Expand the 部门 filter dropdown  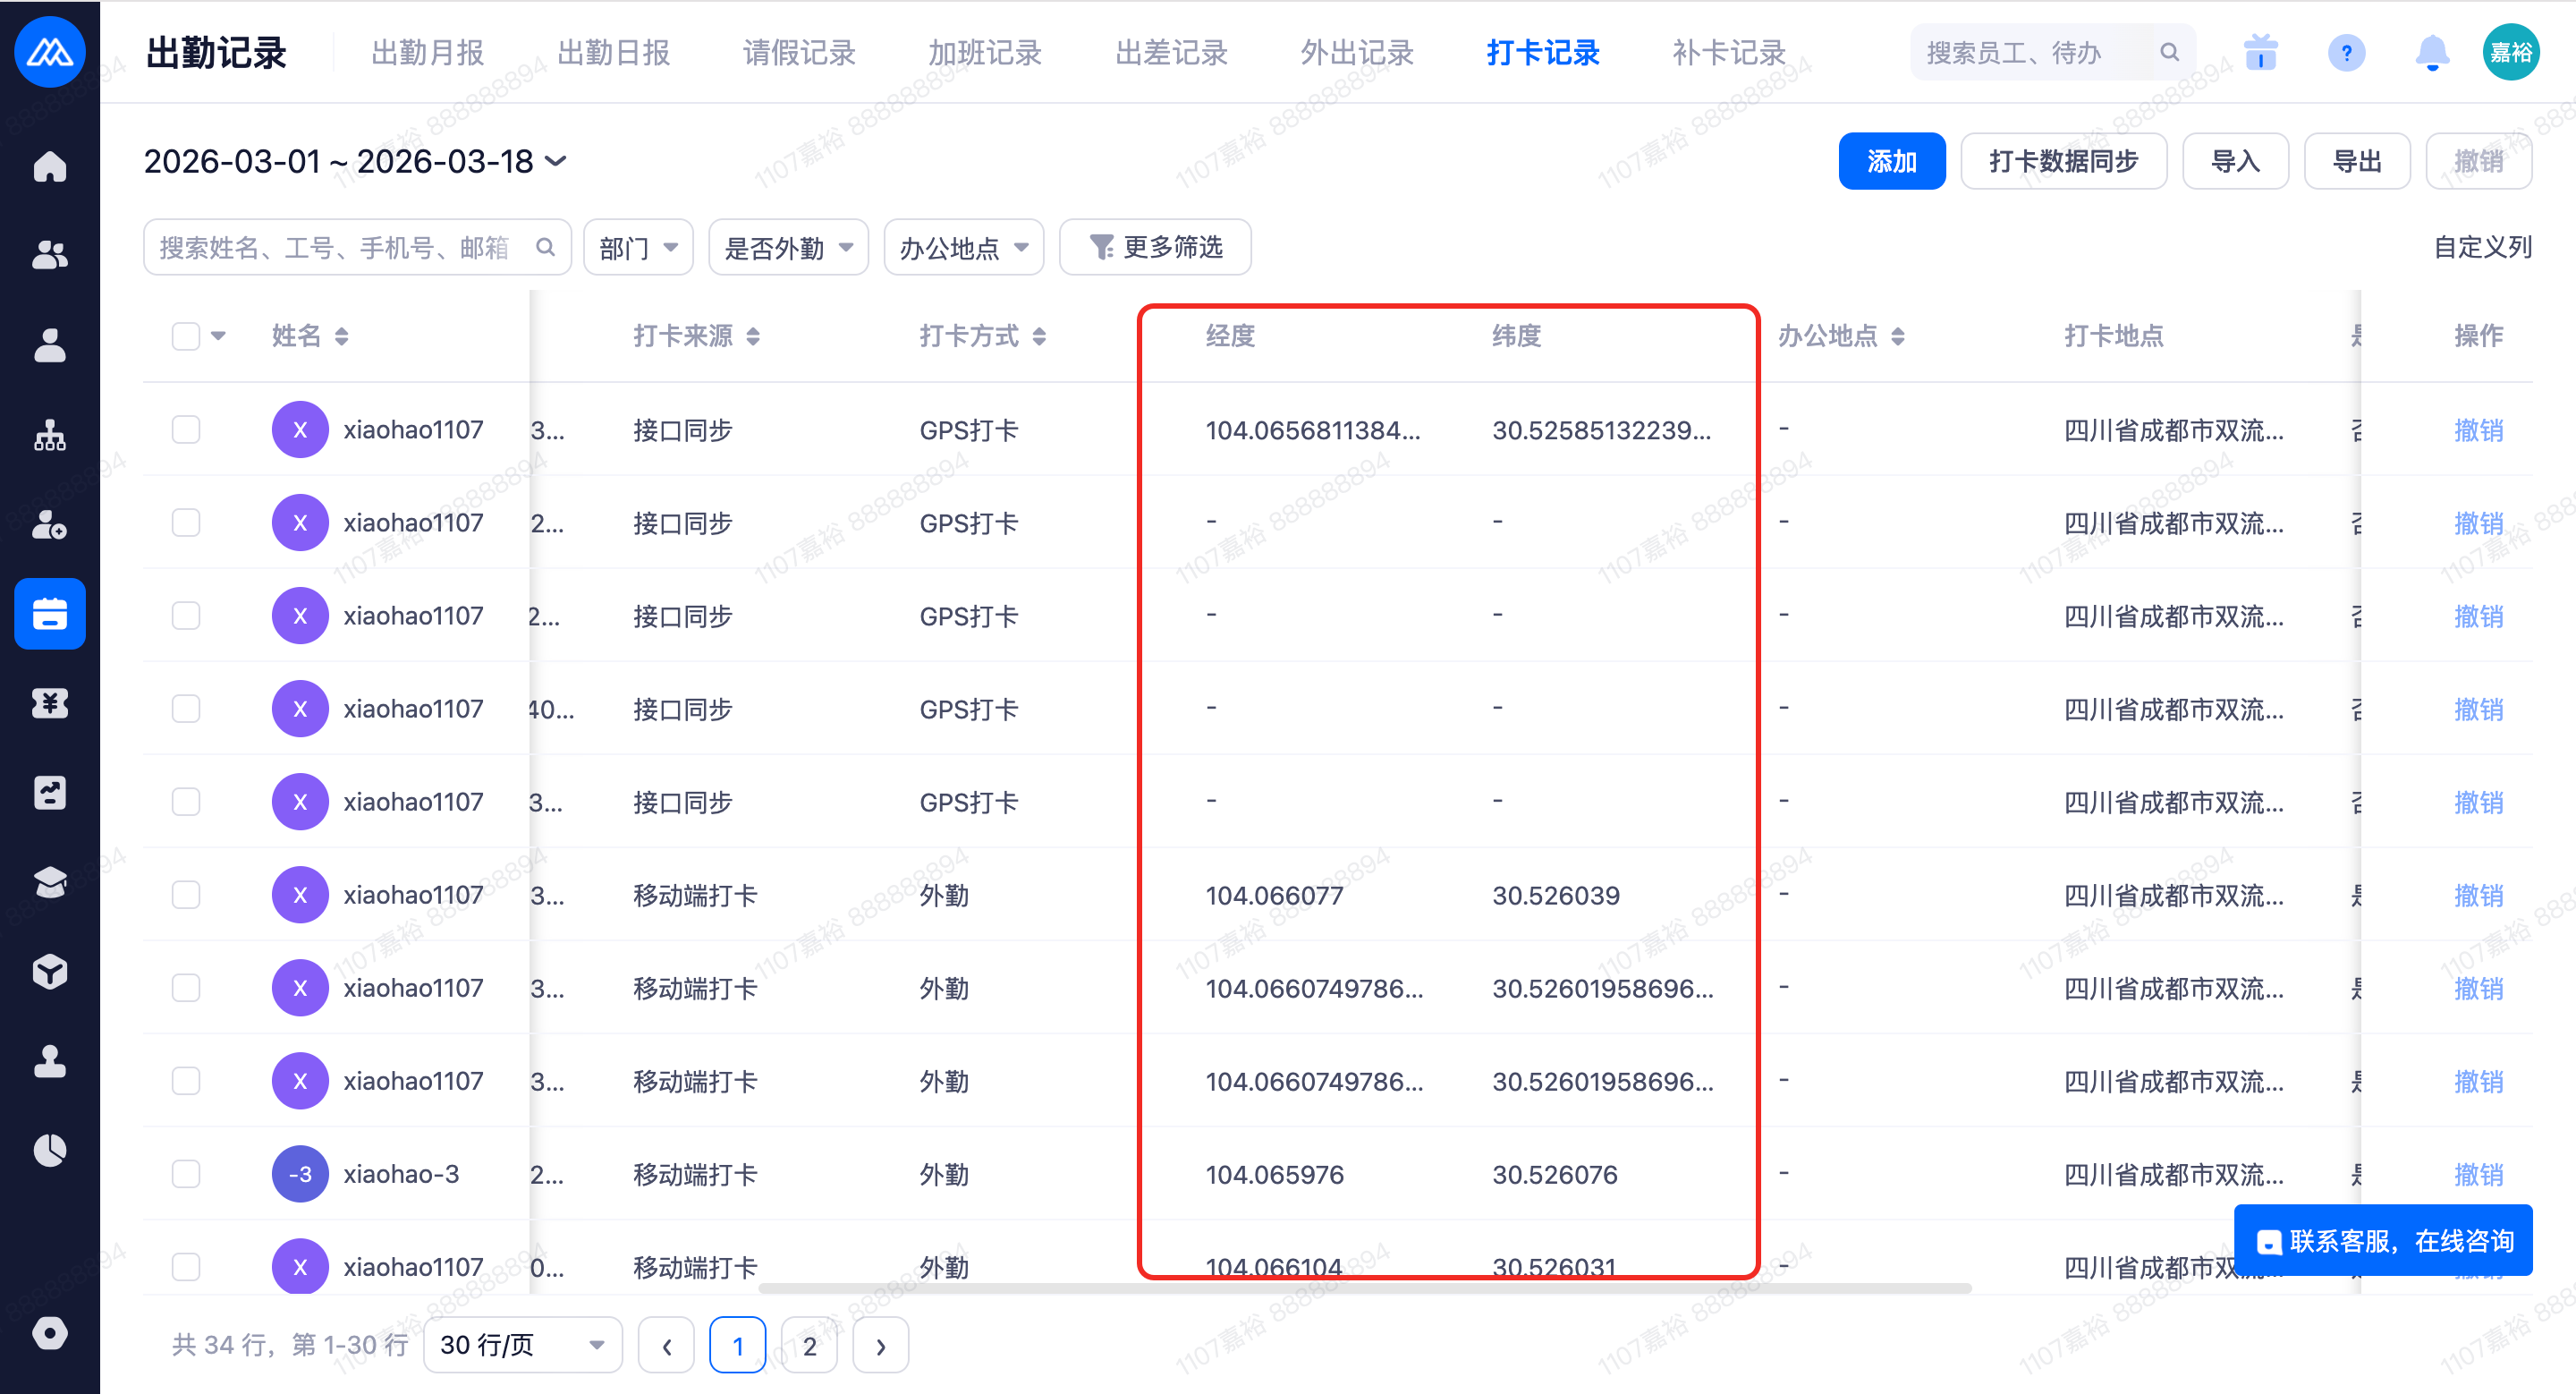[638, 247]
